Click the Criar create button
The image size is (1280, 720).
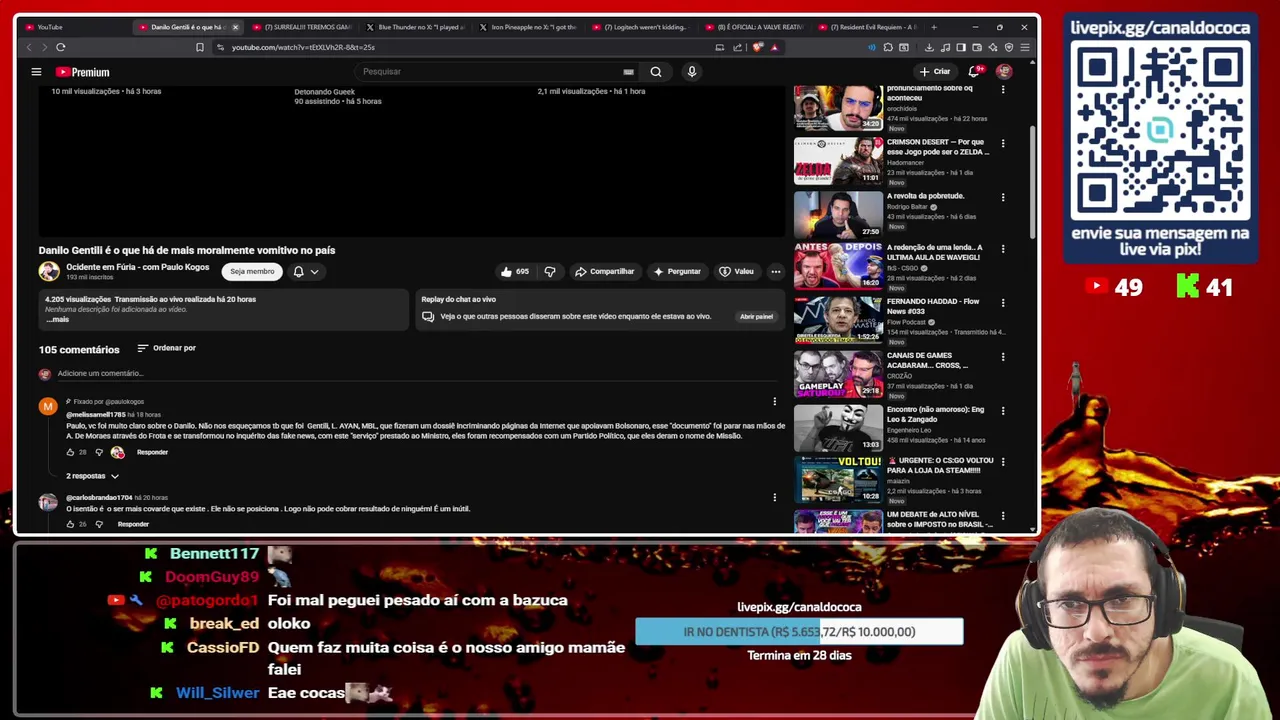[x=935, y=72]
